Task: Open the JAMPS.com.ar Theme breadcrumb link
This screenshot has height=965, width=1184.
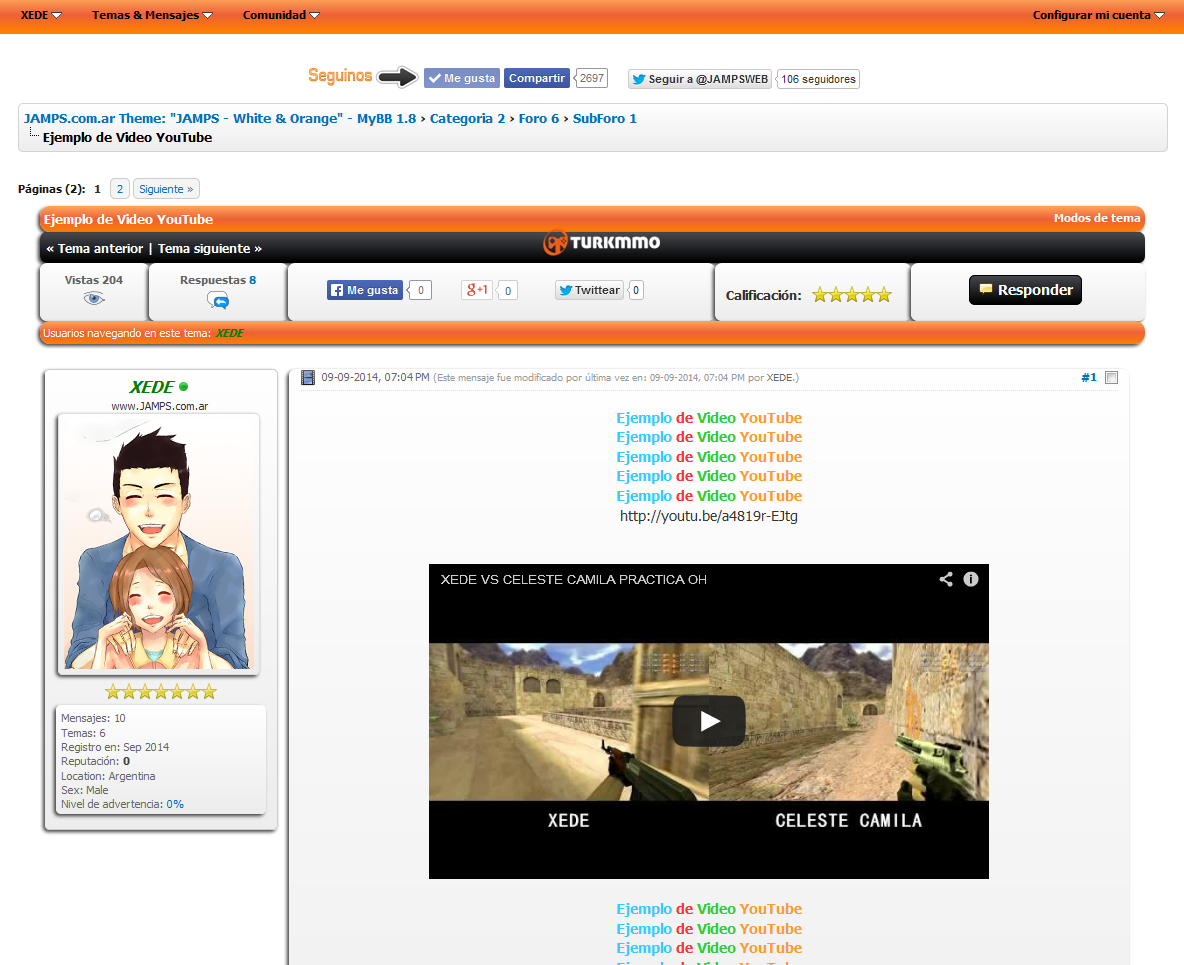Action: pyautogui.click(x=220, y=119)
